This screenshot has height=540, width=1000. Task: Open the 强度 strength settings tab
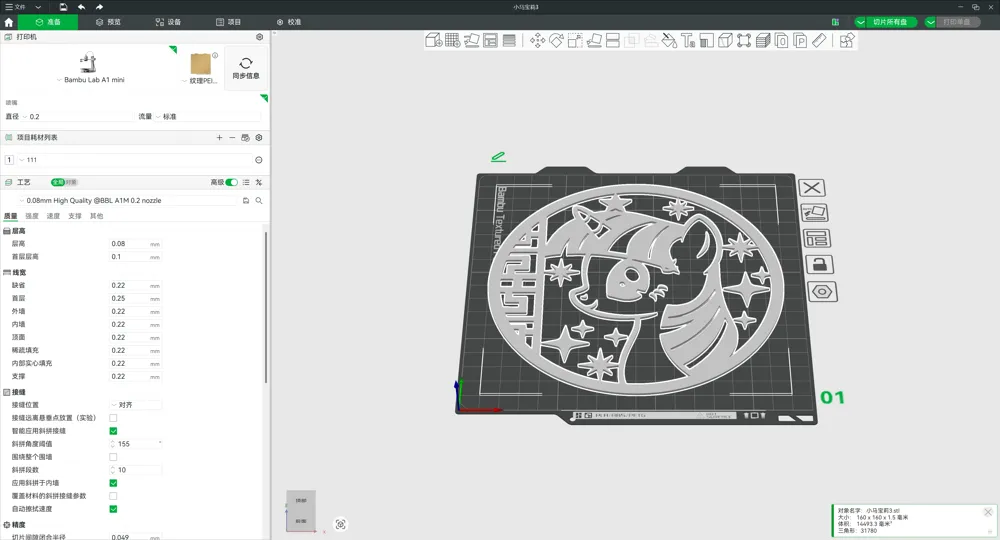coord(32,216)
